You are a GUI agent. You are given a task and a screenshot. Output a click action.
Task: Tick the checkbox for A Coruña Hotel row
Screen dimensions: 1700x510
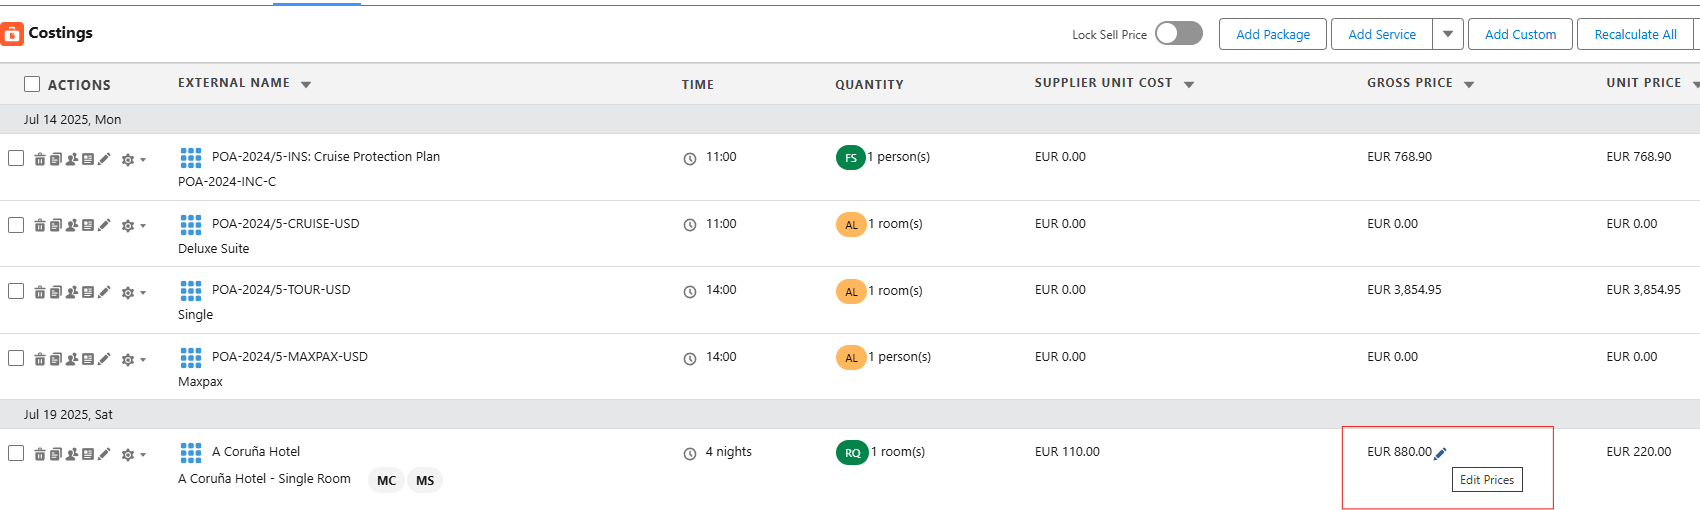click(x=16, y=453)
